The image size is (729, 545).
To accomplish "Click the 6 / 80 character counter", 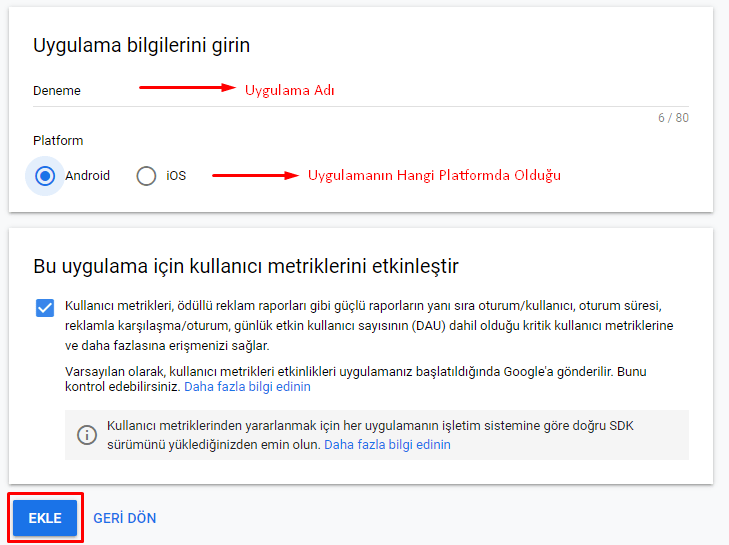I will (x=673, y=118).
